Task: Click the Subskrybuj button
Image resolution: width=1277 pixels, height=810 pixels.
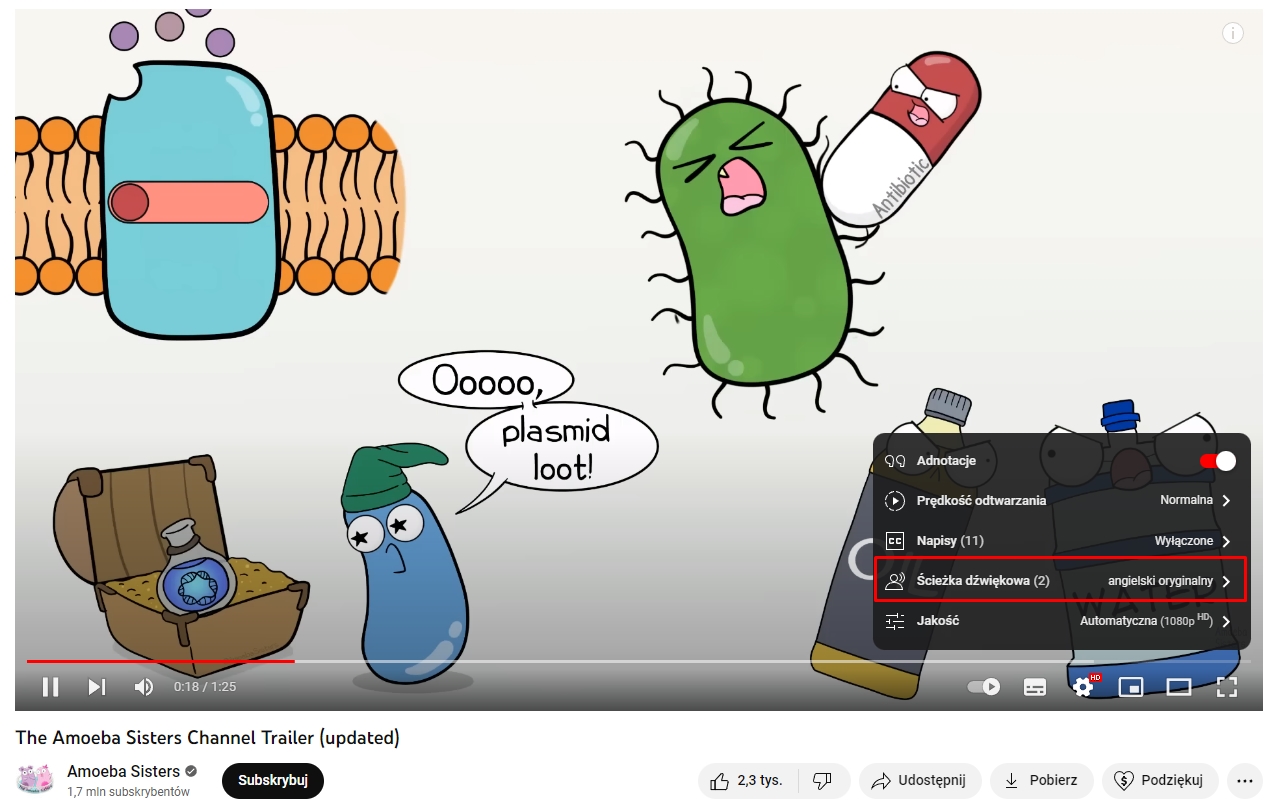Action: coord(272,781)
